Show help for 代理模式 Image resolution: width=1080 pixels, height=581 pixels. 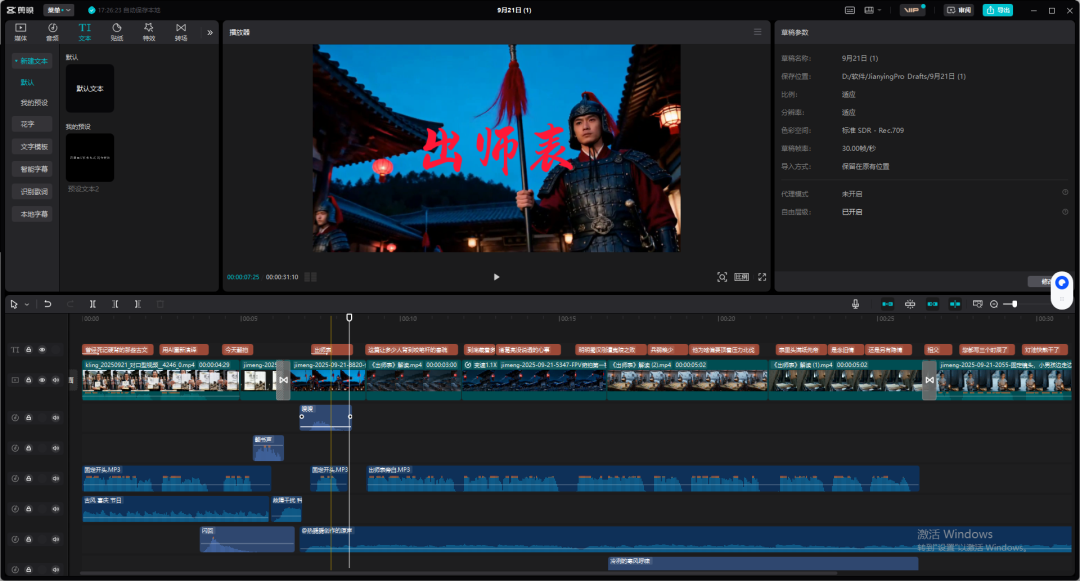(x=1065, y=193)
